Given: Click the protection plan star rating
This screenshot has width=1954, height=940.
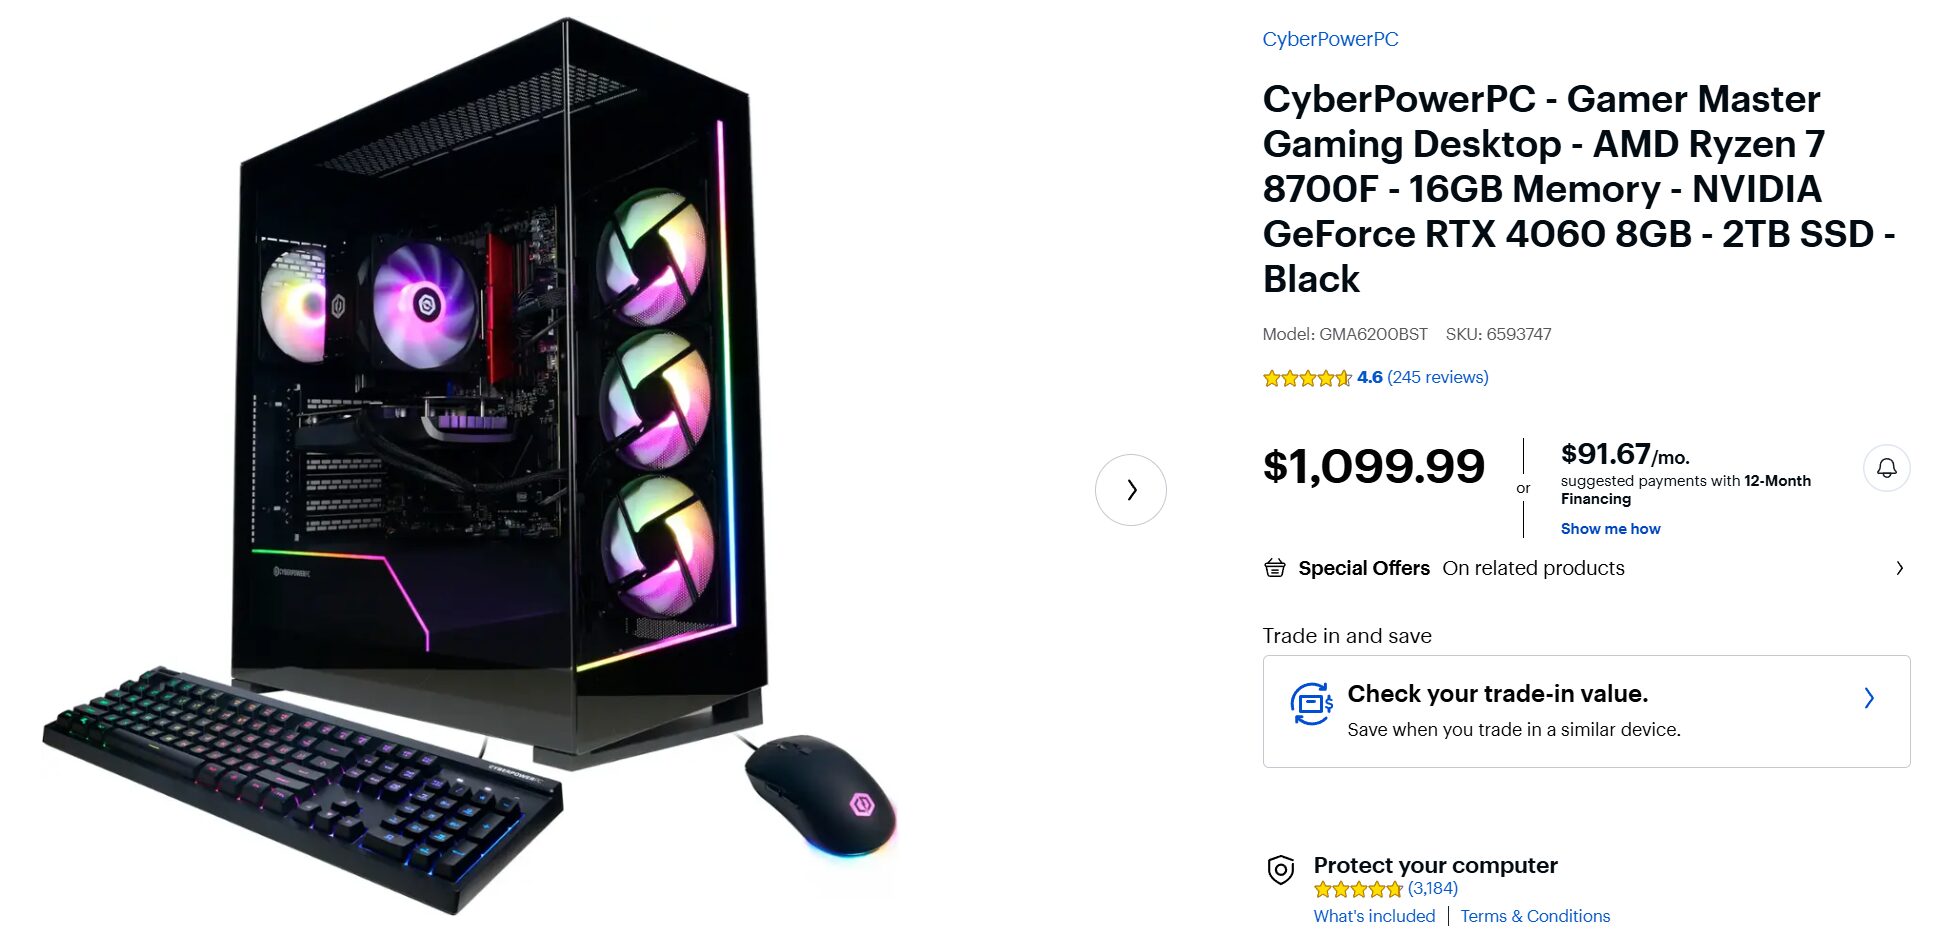Looking at the screenshot, I should pyautogui.click(x=1358, y=889).
